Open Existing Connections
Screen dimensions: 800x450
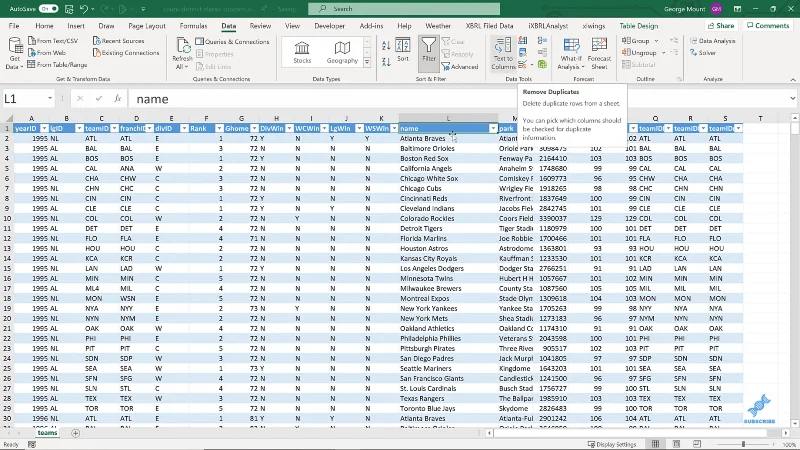click(126, 53)
